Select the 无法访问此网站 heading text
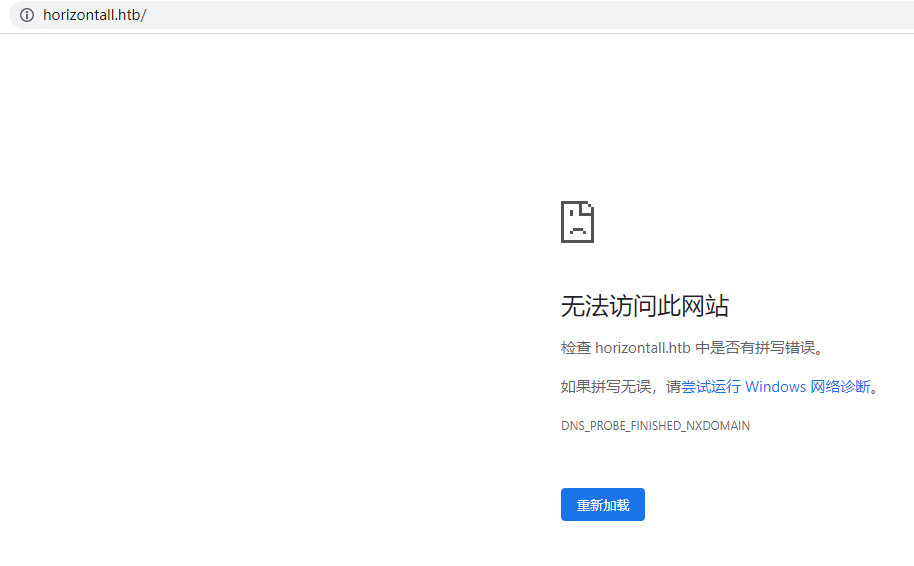 click(645, 306)
